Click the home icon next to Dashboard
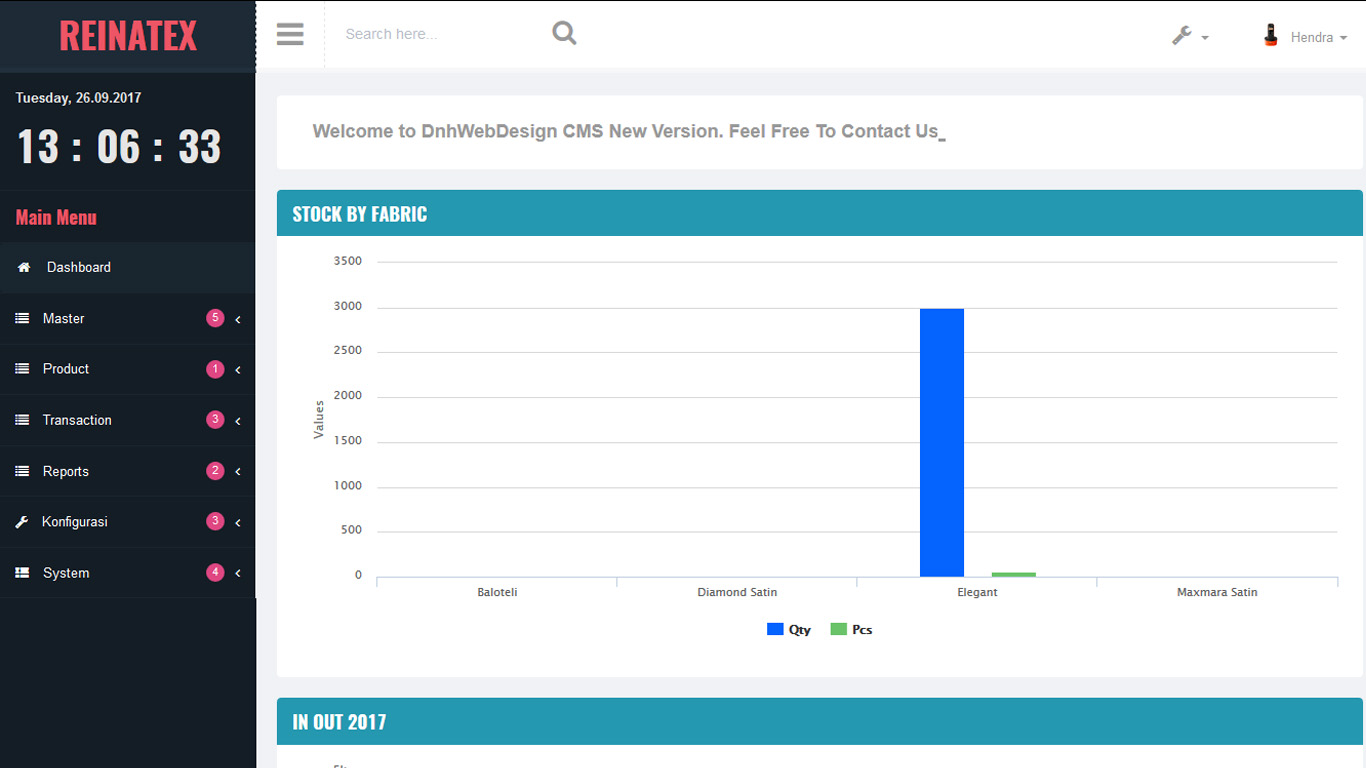The image size is (1366, 768). pos(24,268)
